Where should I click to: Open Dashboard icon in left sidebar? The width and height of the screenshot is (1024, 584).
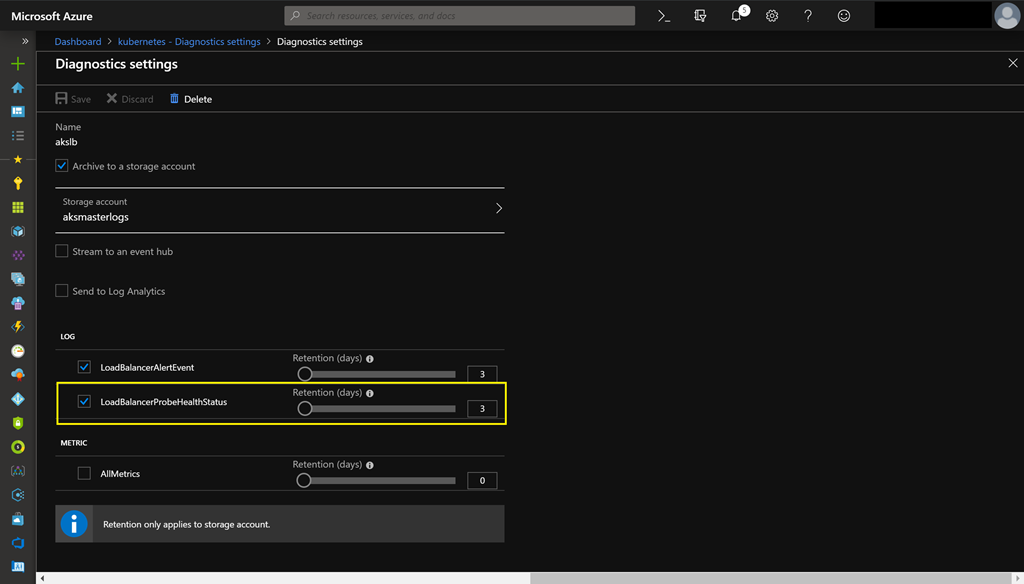pyautogui.click(x=17, y=112)
